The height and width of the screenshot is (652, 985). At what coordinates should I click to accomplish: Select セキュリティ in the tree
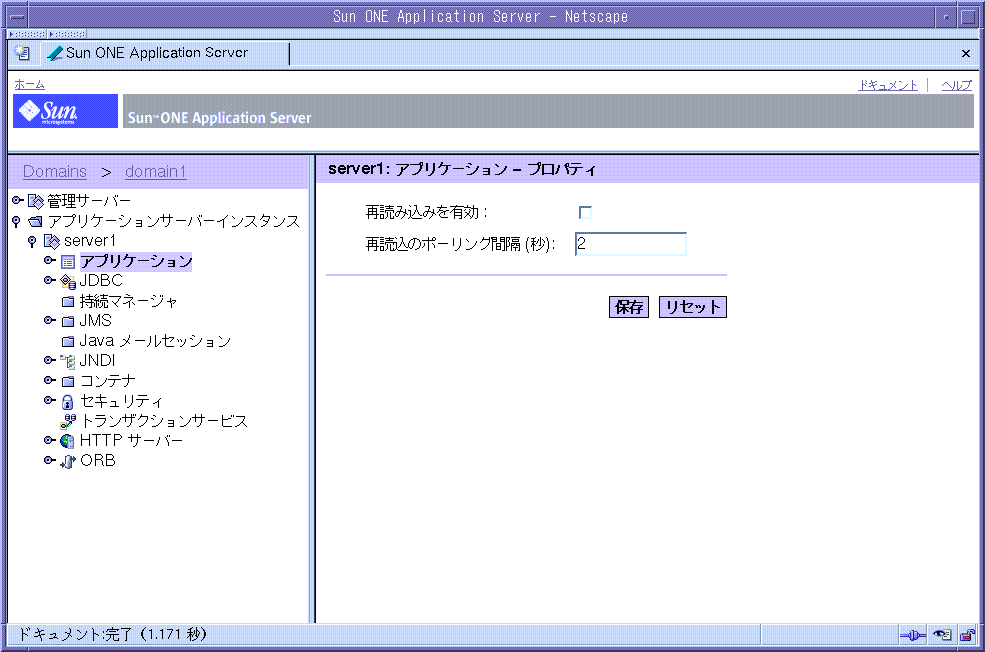(121, 401)
